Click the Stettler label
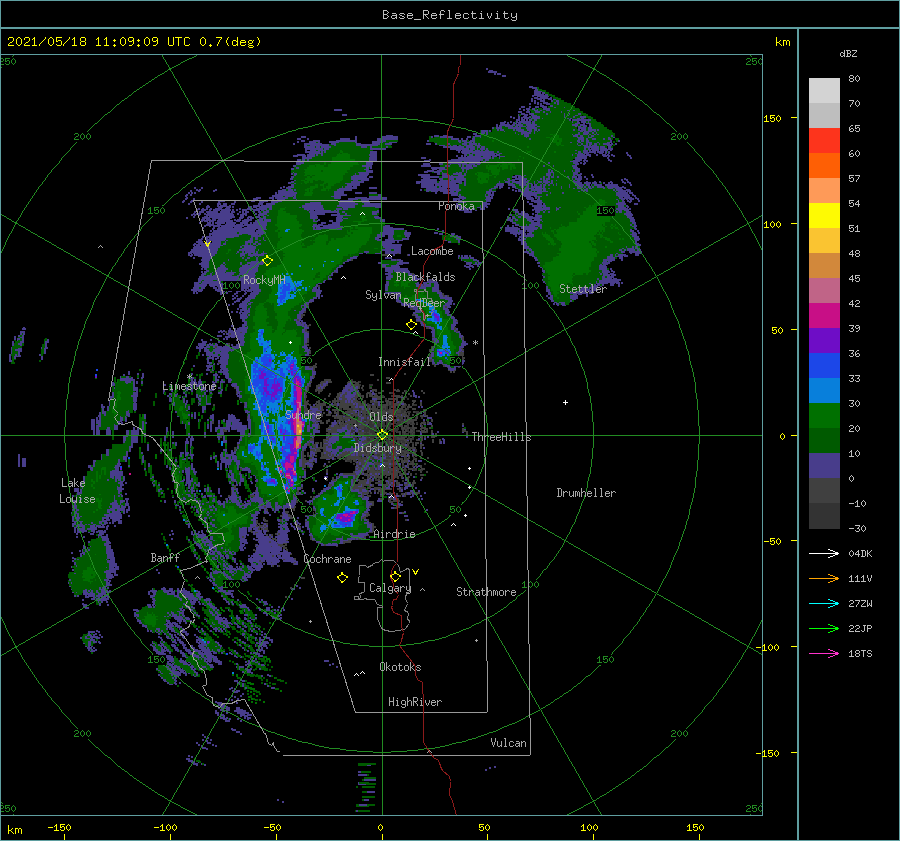900x841 pixels. 583,289
